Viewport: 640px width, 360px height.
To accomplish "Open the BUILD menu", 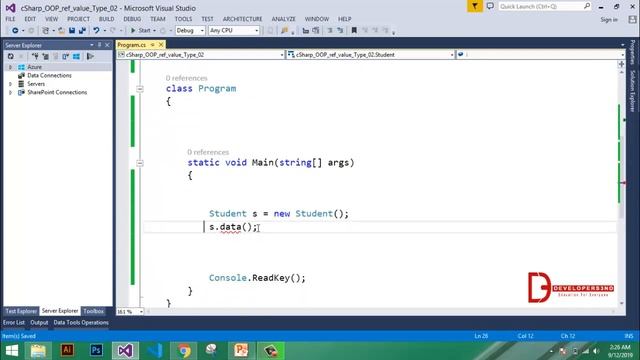I will tap(107, 19).
